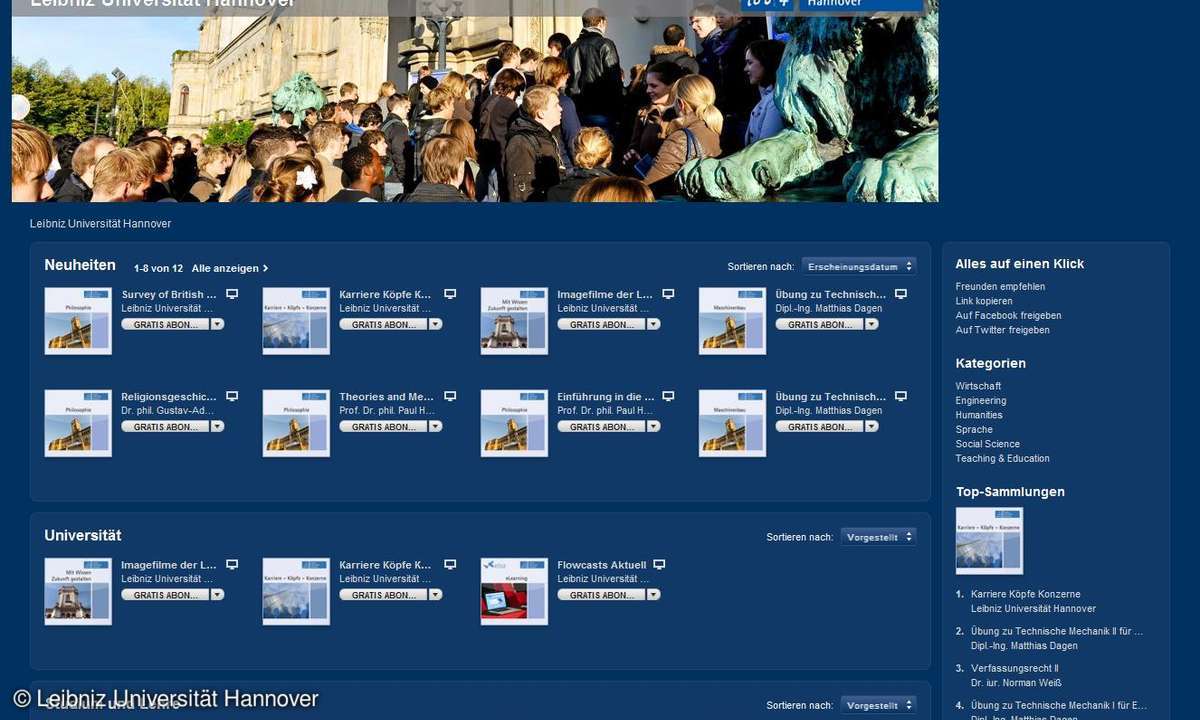Open Survey of British cover thumbnail
Image resolution: width=1200 pixels, height=720 pixels.
pos(78,321)
